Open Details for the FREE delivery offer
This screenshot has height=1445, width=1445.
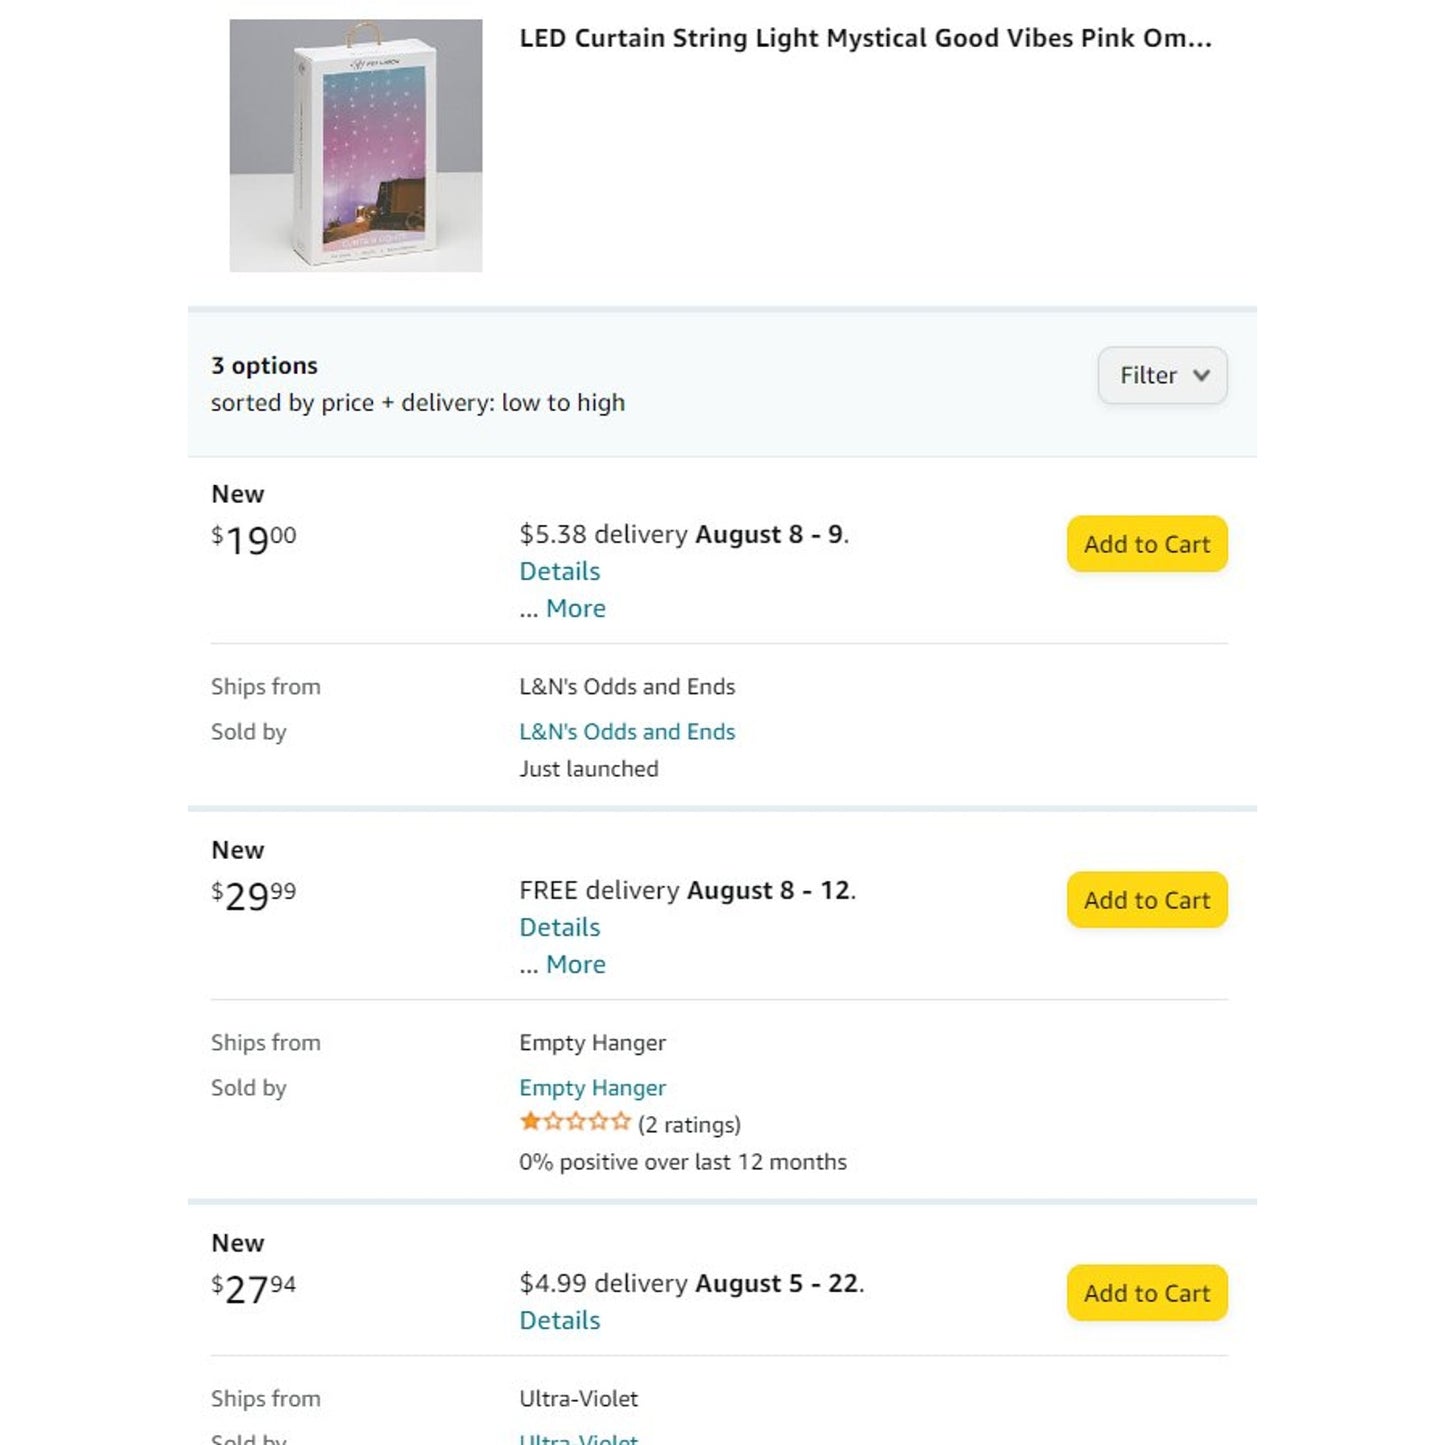click(559, 928)
